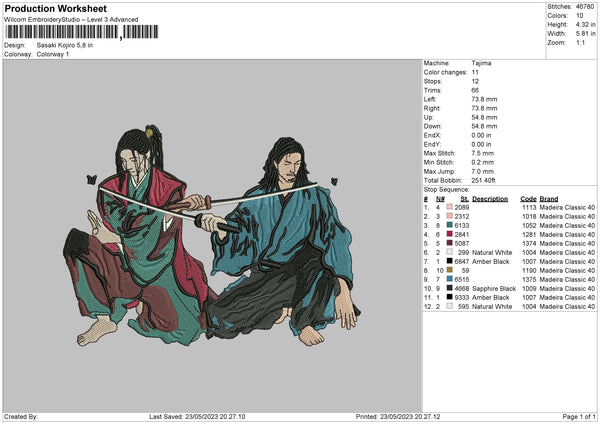Select the Zoom value 1:1
The image size is (600, 424).
[x=580, y=43]
